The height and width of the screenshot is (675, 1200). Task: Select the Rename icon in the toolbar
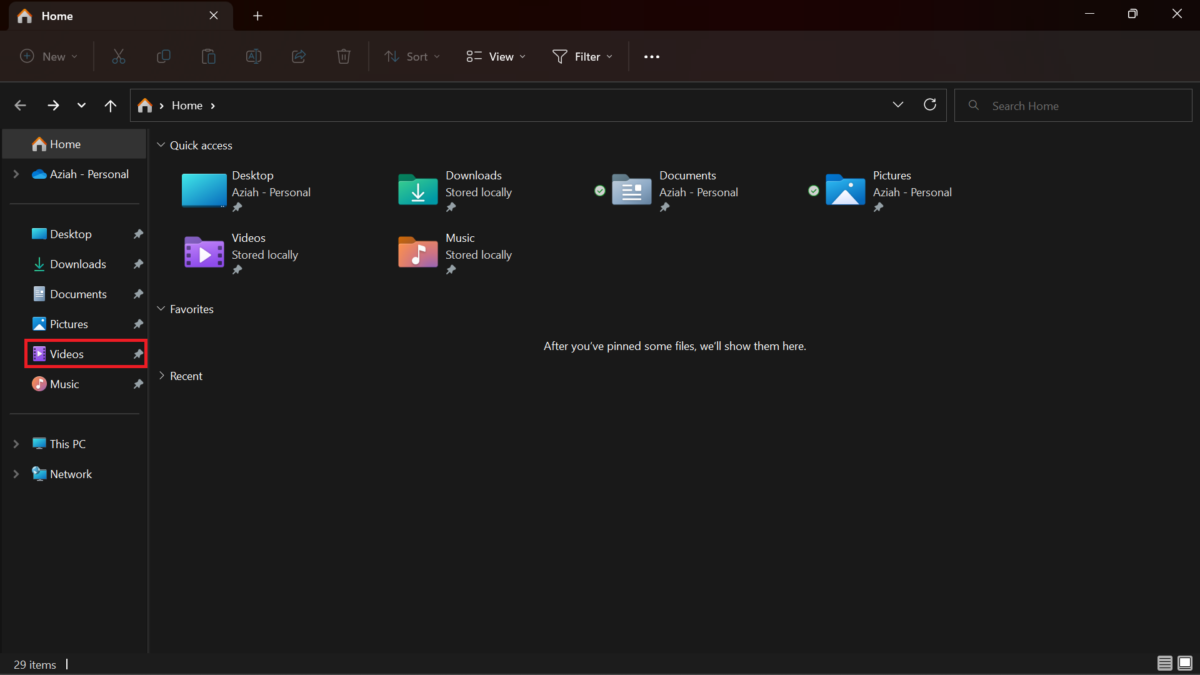[253, 56]
